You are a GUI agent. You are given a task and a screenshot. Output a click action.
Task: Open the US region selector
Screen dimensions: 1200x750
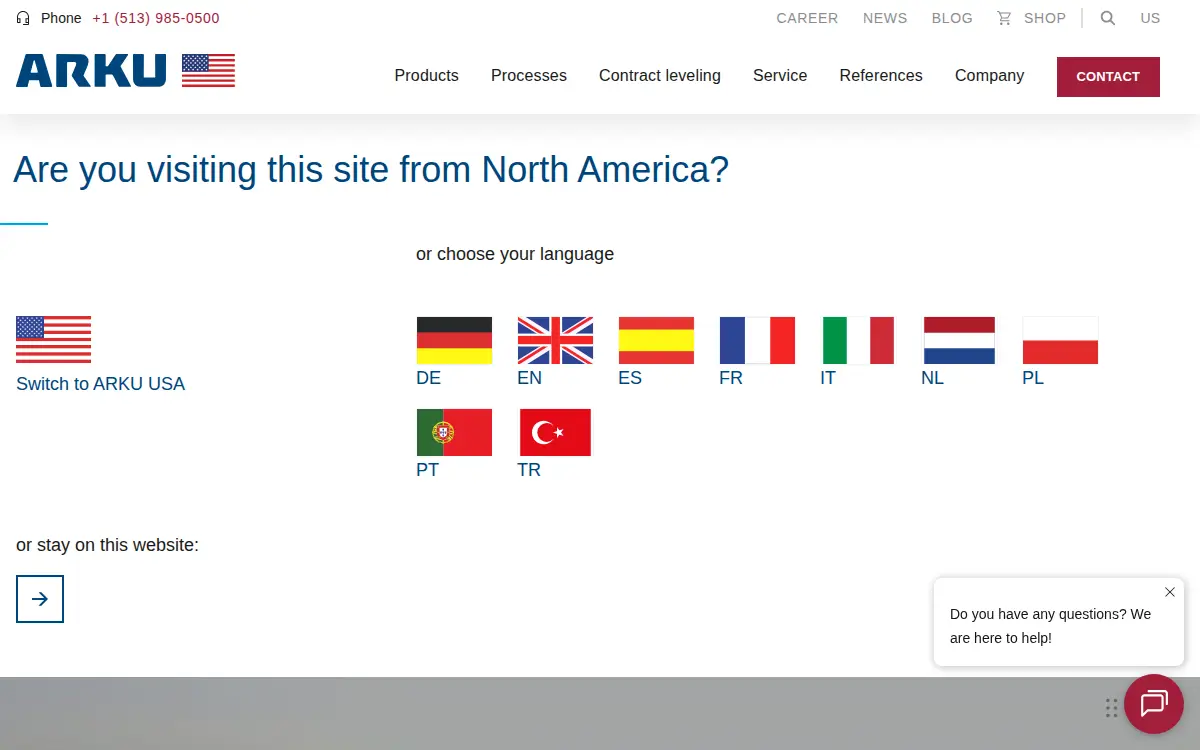pos(1150,18)
